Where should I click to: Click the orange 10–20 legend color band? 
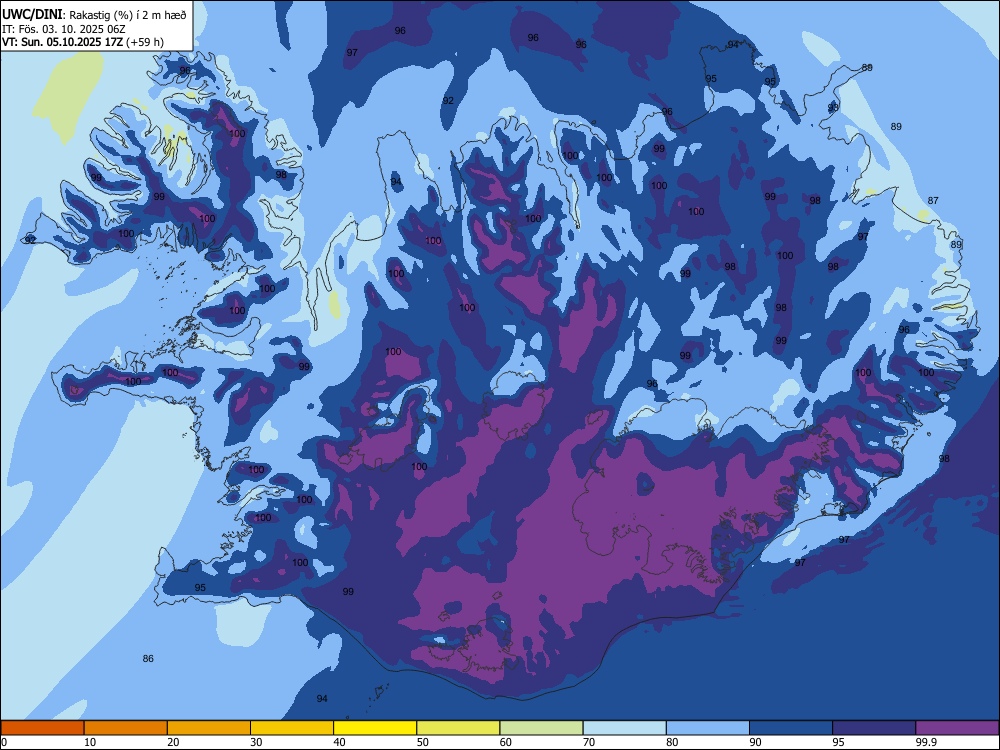click(126, 728)
